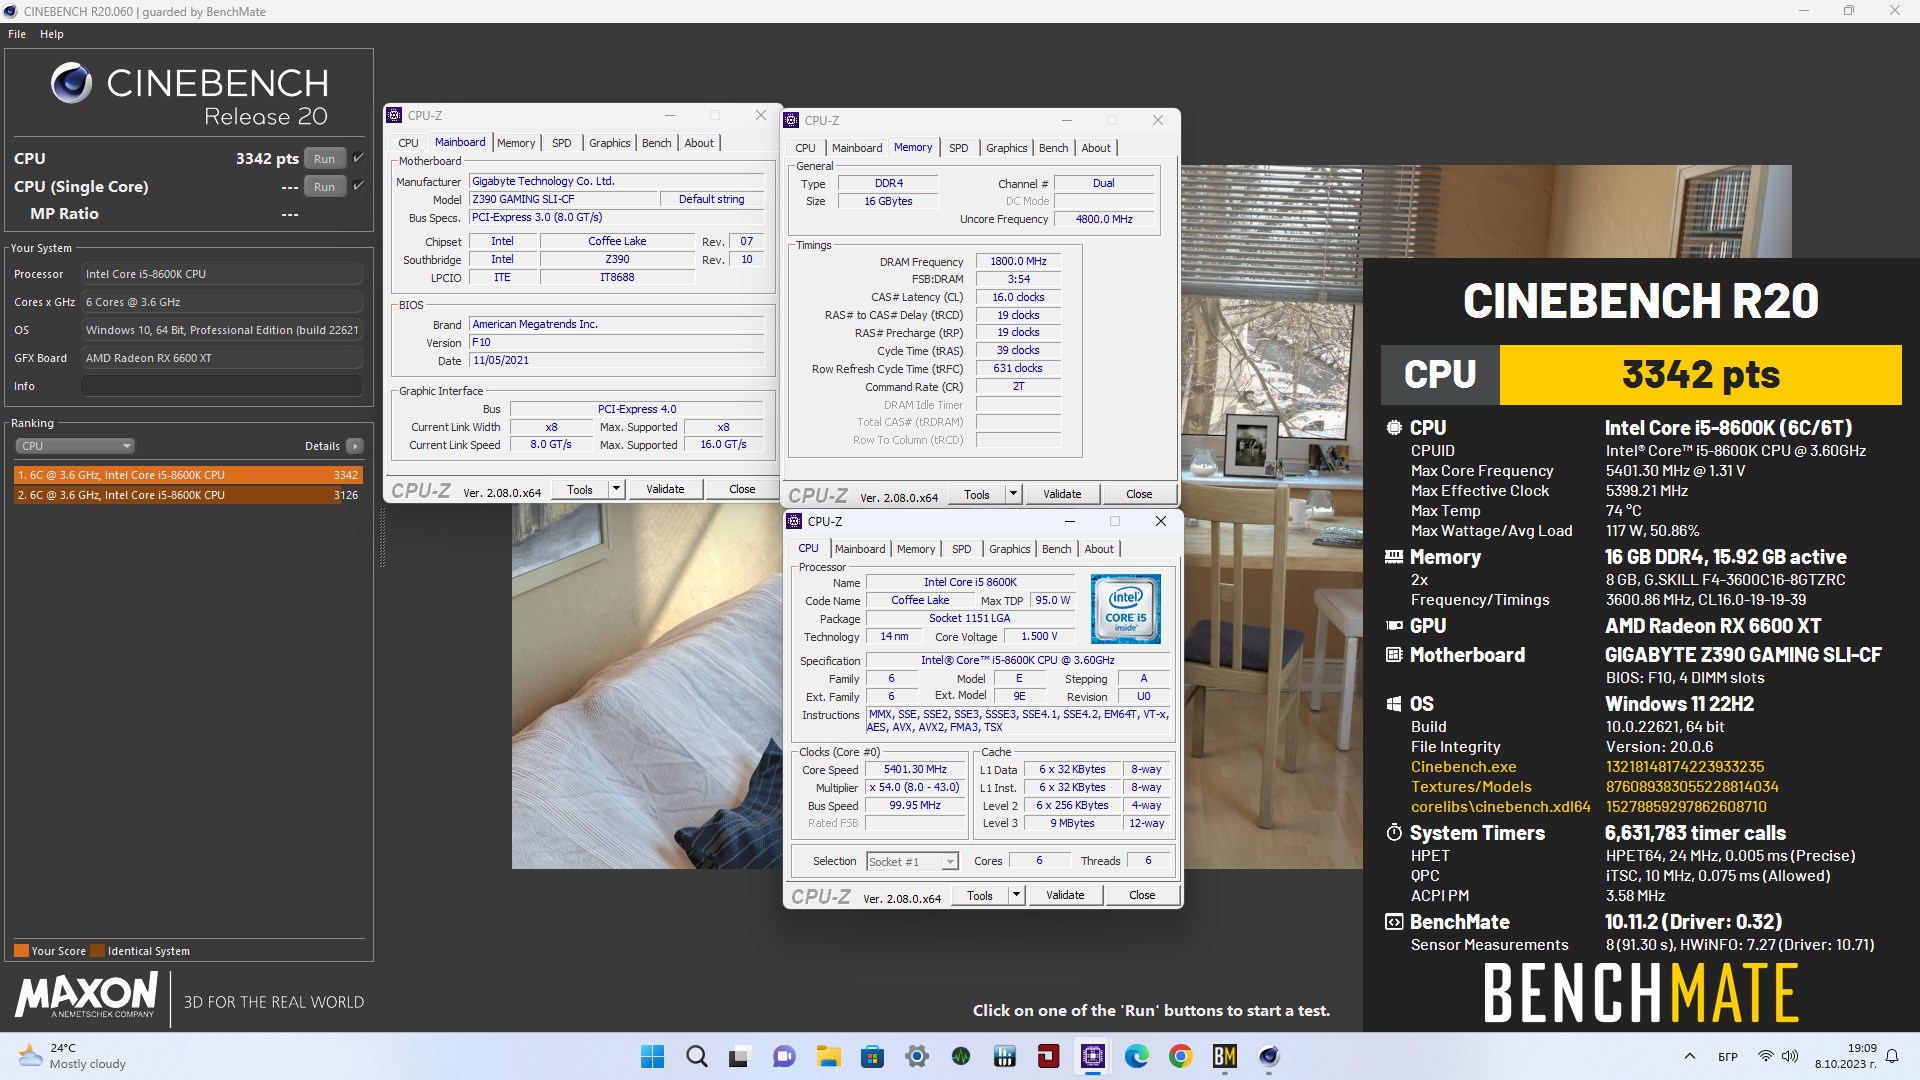Toggle the CPU test checkbox in Cinebench

(358, 158)
